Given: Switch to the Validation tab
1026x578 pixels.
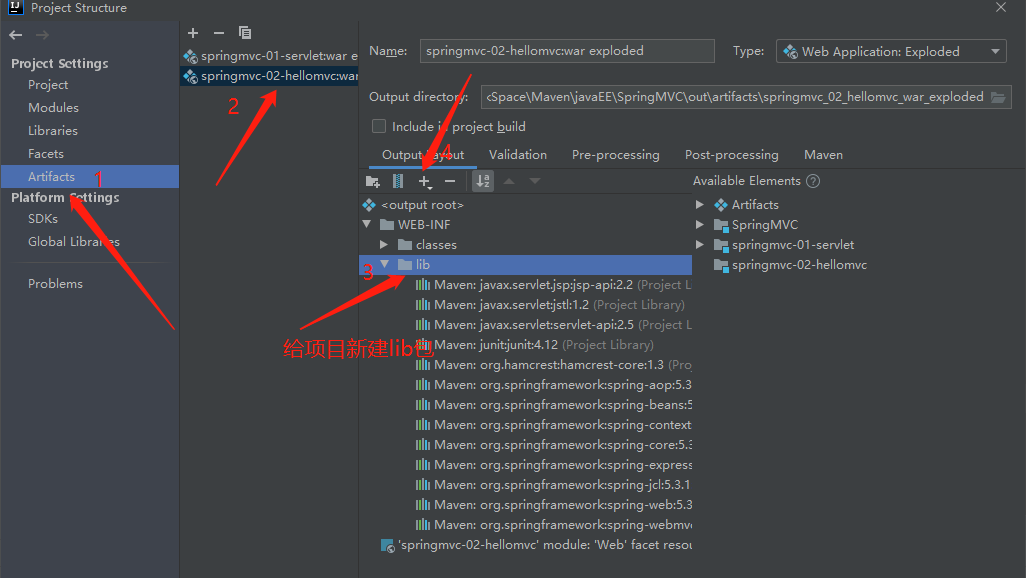Looking at the screenshot, I should point(518,155).
